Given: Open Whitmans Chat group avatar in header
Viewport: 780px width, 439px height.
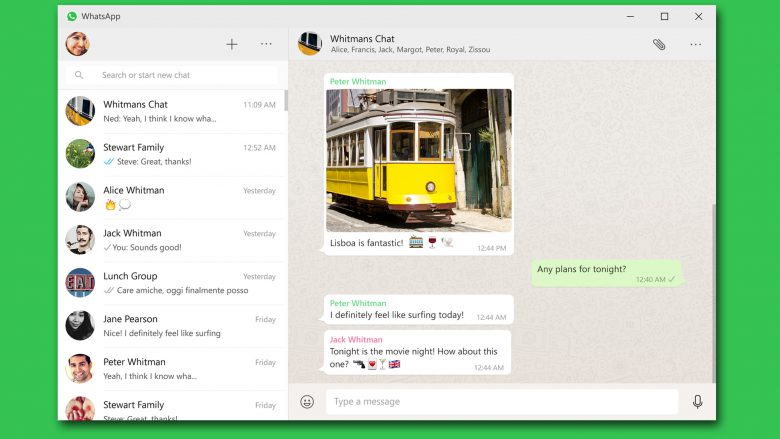Looking at the screenshot, I should click(310, 43).
